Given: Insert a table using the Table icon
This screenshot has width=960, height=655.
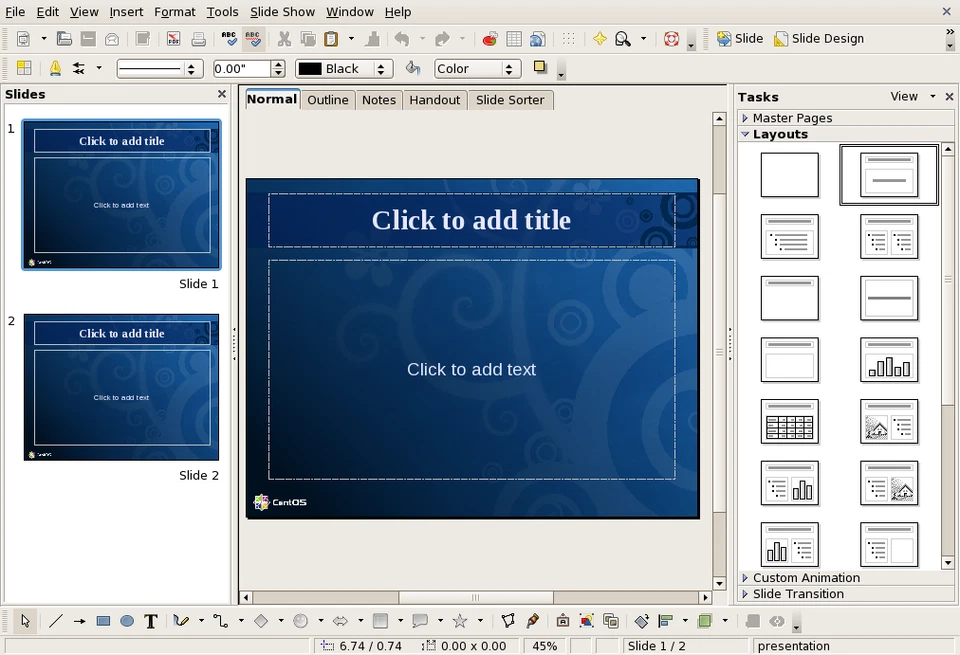Looking at the screenshot, I should [514, 39].
